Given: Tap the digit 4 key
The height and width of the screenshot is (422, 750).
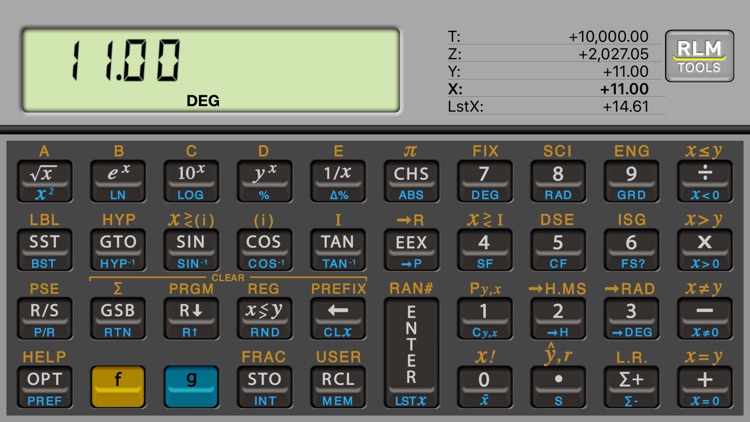Looking at the screenshot, I should 485,250.
